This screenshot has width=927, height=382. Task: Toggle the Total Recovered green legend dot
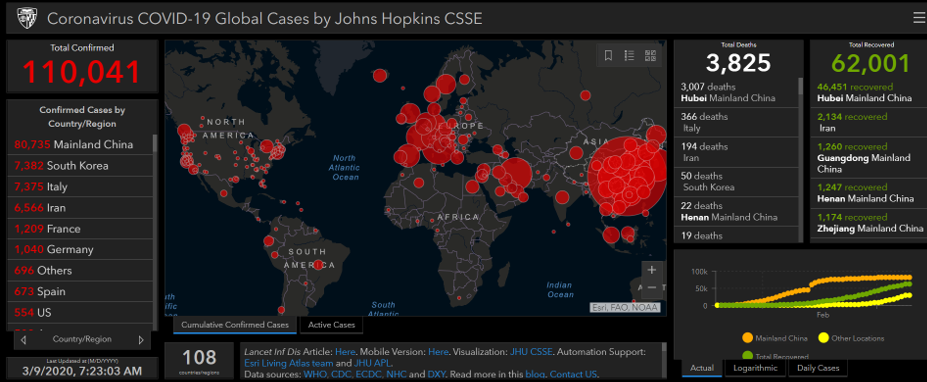point(747,356)
